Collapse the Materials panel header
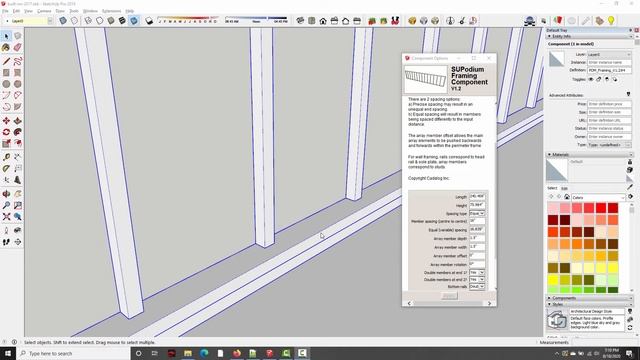This screenshot has width=640, height=360. pyautogui.click(x=589, y=155)
